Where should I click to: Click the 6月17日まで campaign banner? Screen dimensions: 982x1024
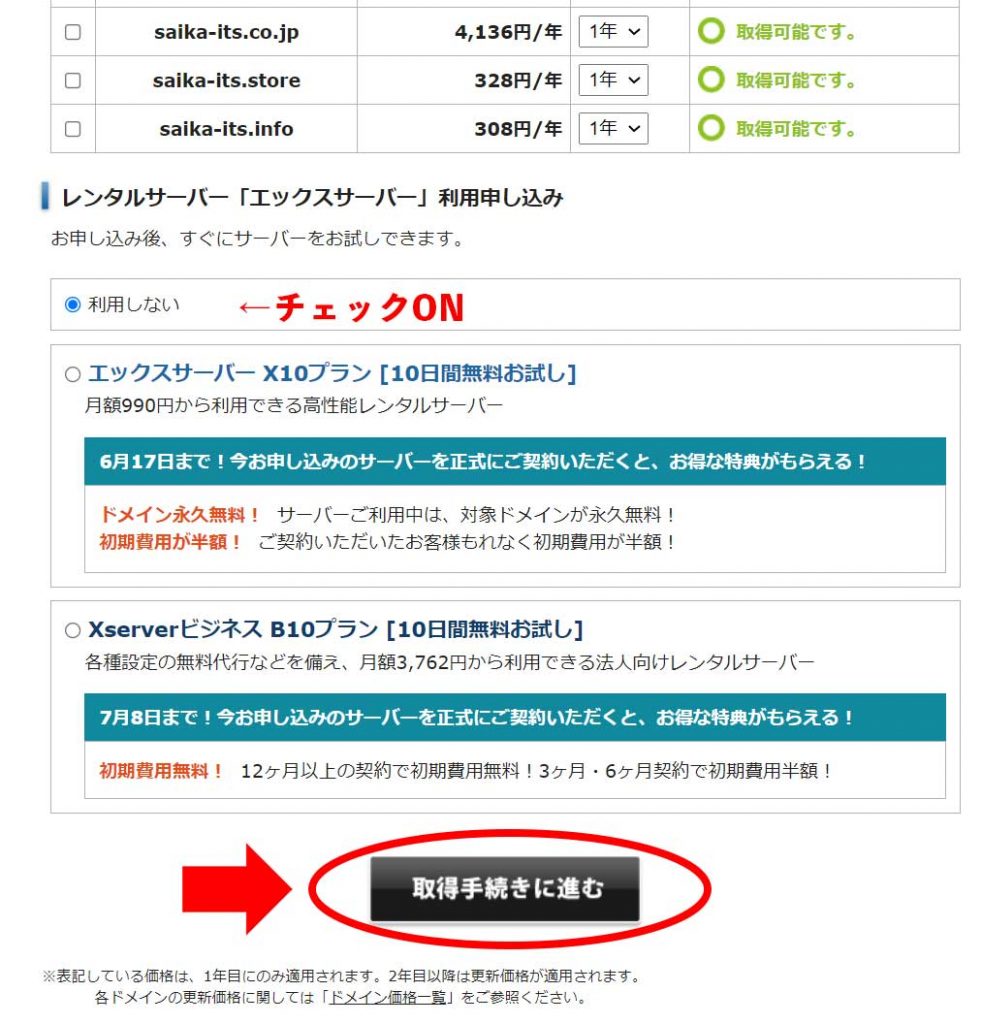point(515,461)
